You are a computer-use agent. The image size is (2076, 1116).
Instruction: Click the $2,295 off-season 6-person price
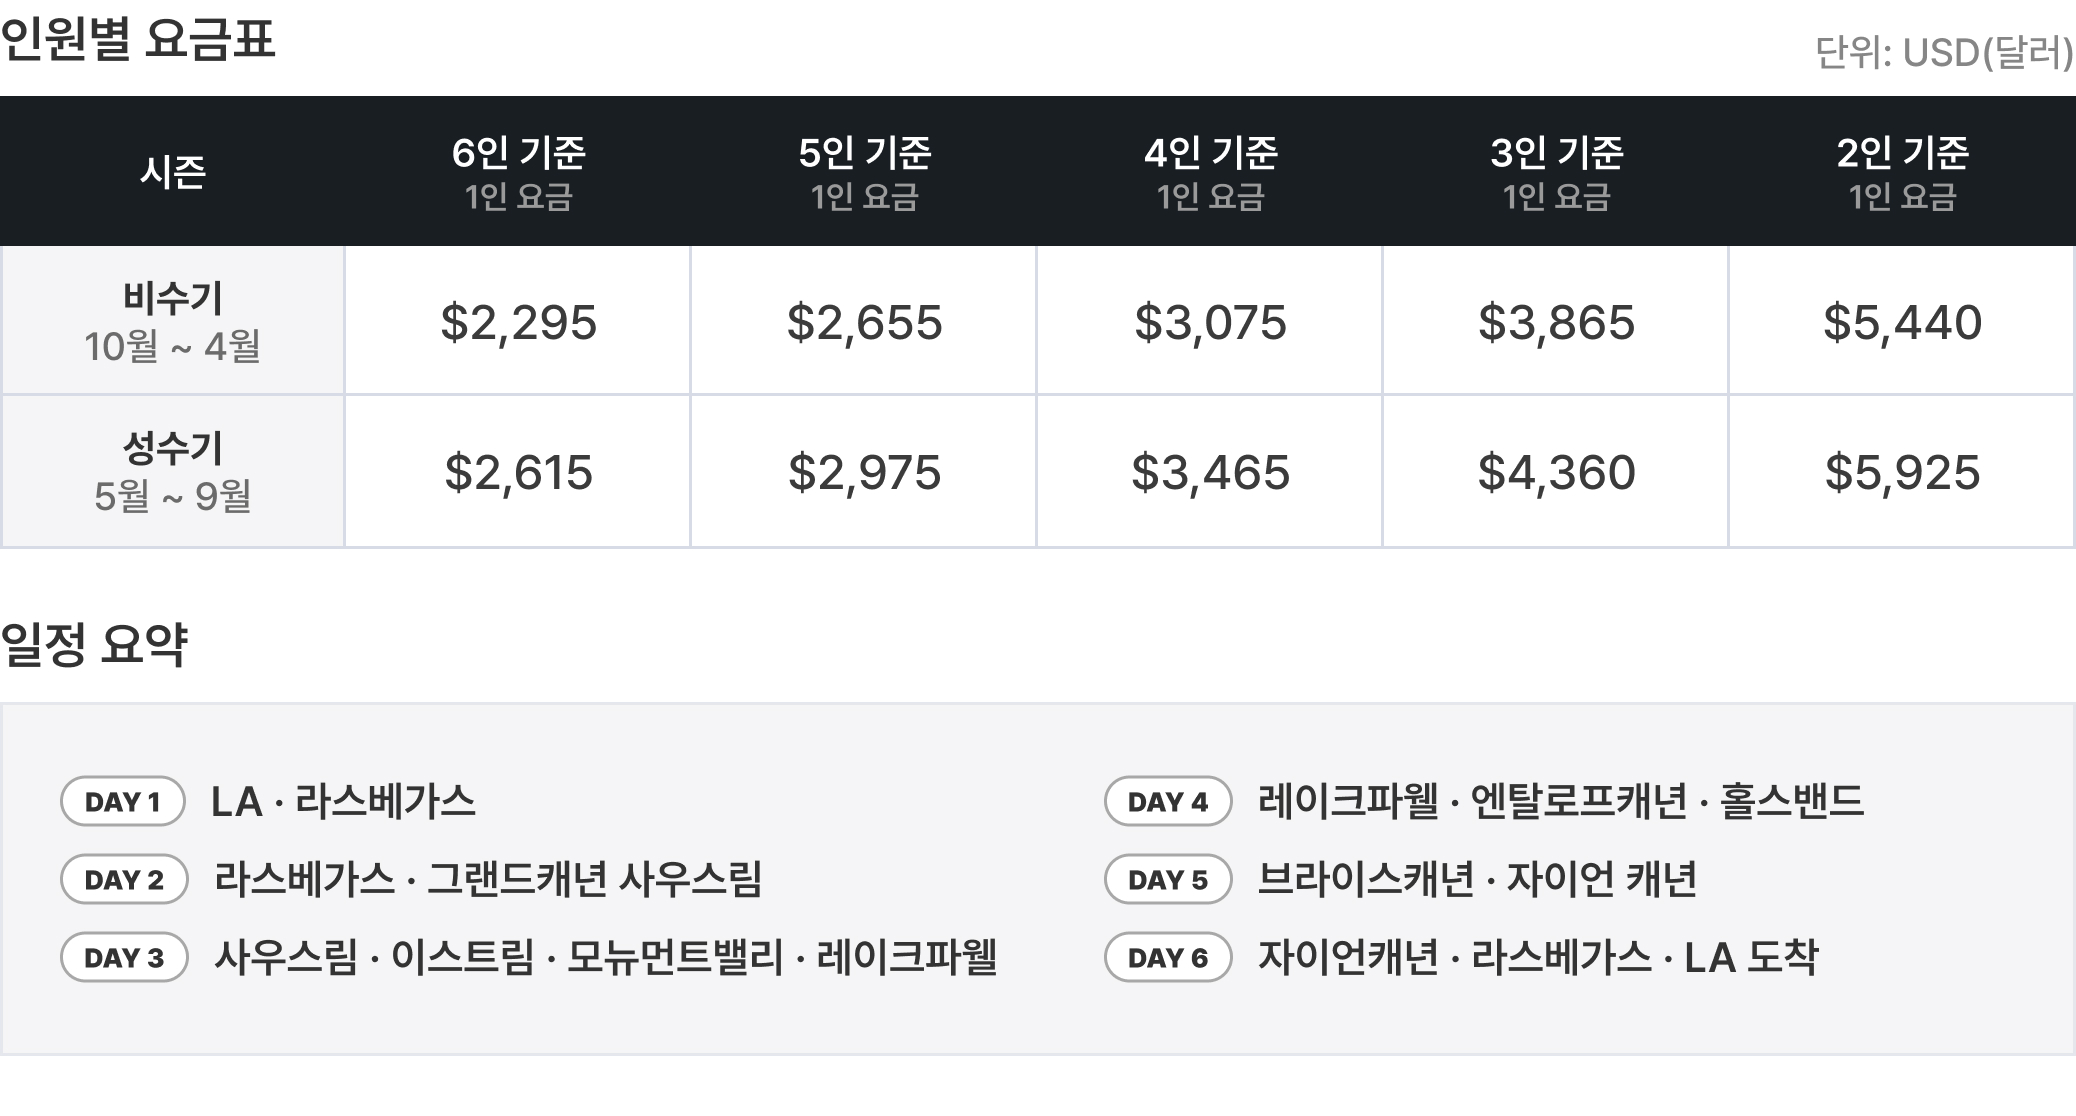coord(518,322)
